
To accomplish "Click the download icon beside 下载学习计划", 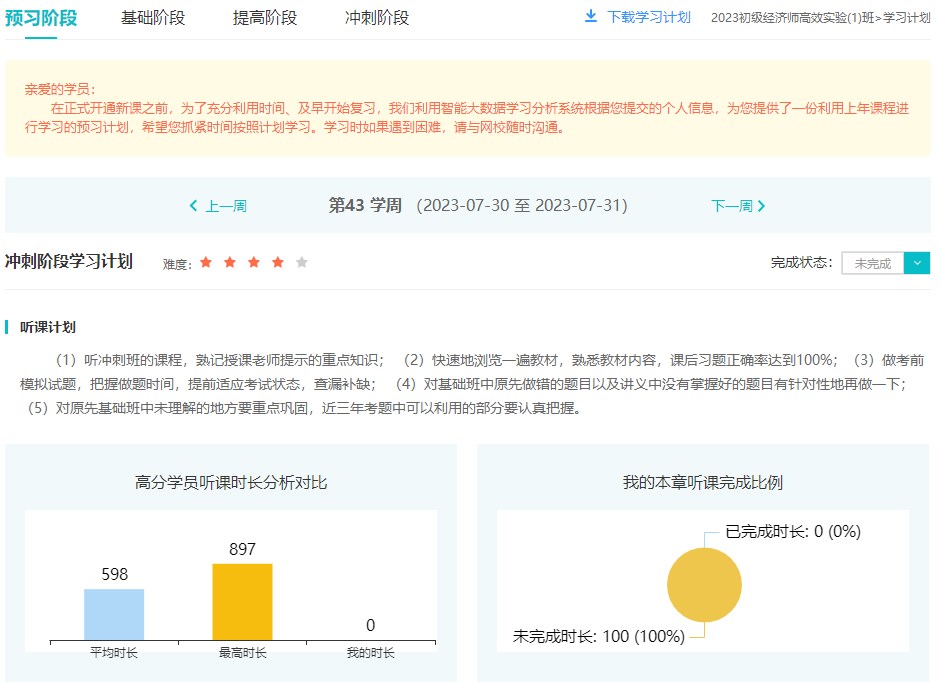I will pos(590,17).
